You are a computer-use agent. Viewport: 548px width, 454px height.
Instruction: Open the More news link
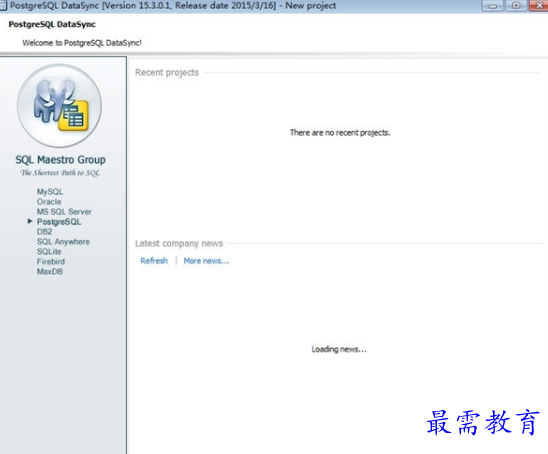[x=206, y=261]
